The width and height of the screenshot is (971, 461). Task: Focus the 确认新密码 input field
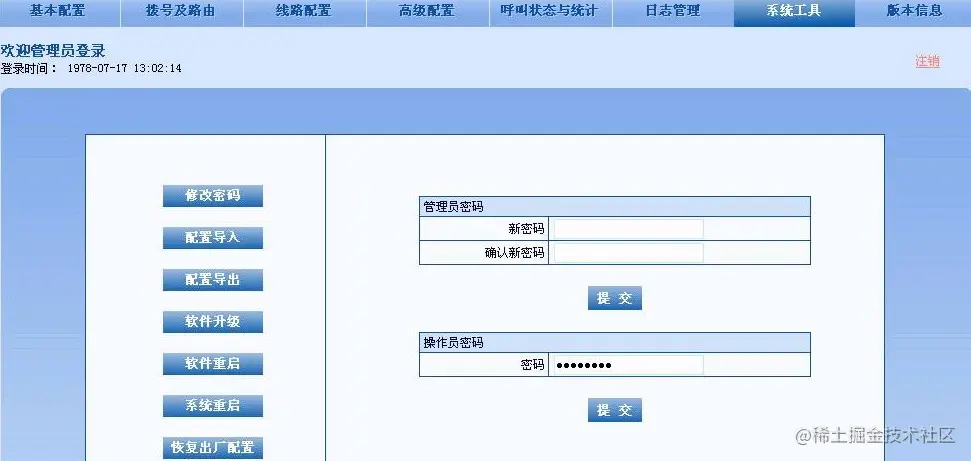629,253
